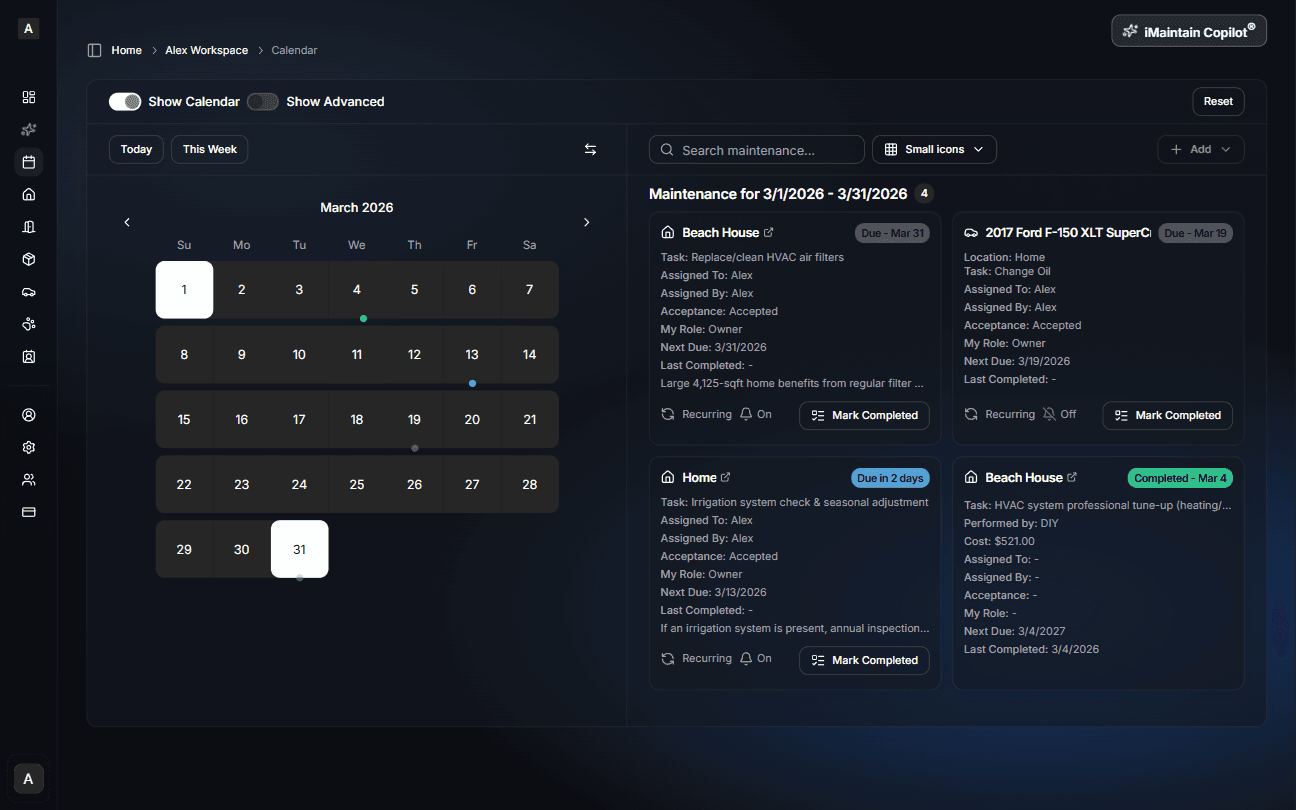Click the package box icon in the sidebar
1296x810 pixels.
(x=28, y=259)
